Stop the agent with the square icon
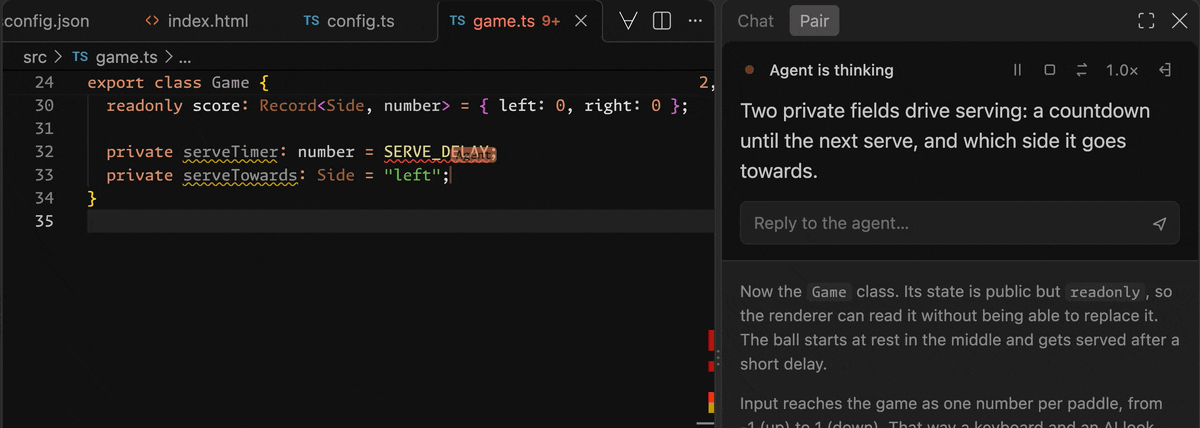 click(x=1049, y=70)
